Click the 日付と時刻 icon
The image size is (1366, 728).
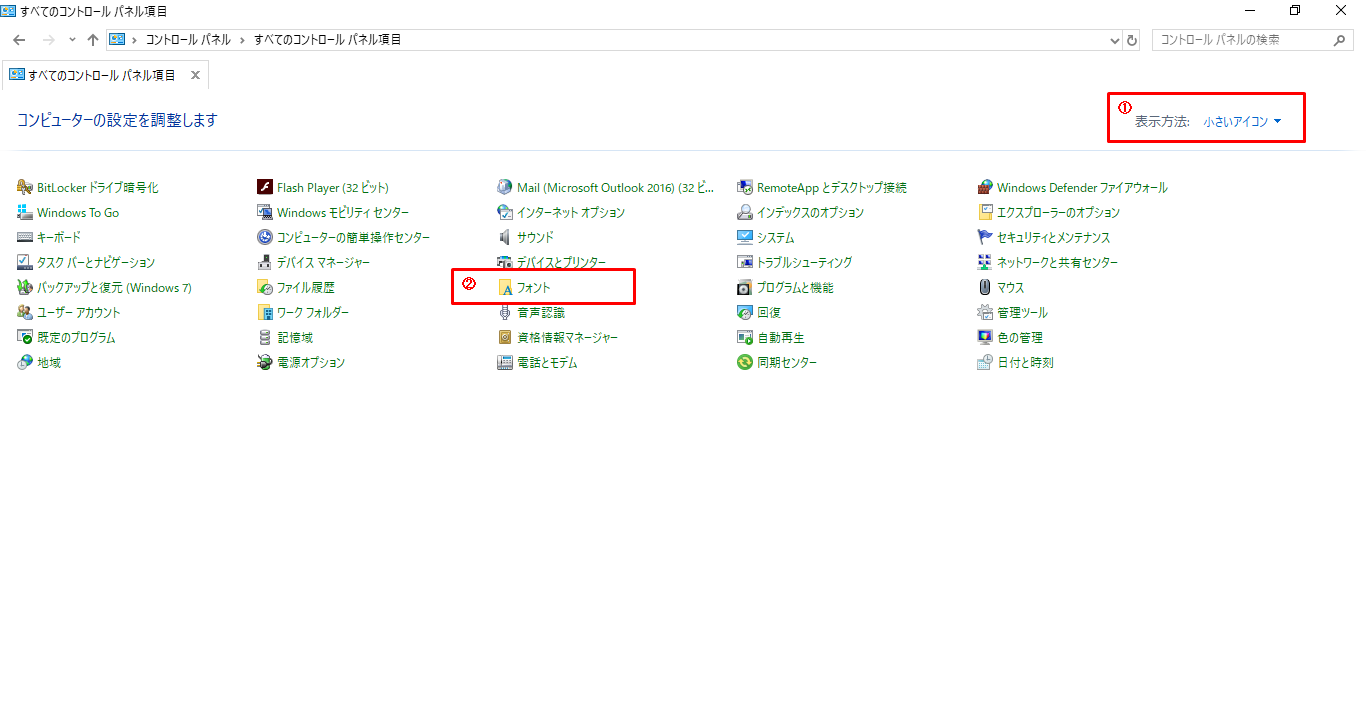pyautogui.click(x=985, y=363)
